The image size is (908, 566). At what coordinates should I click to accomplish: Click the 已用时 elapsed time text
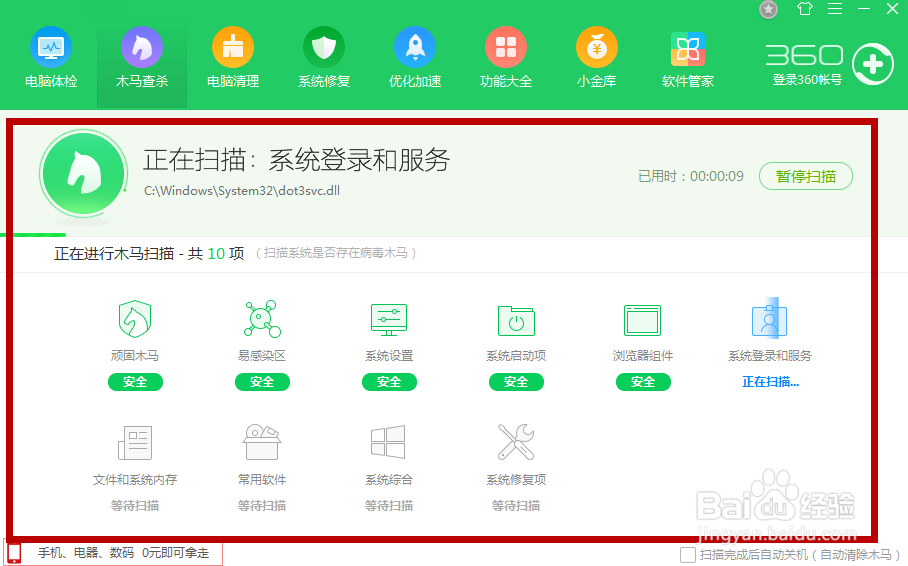pyautogui.click(x=691, y=176)
